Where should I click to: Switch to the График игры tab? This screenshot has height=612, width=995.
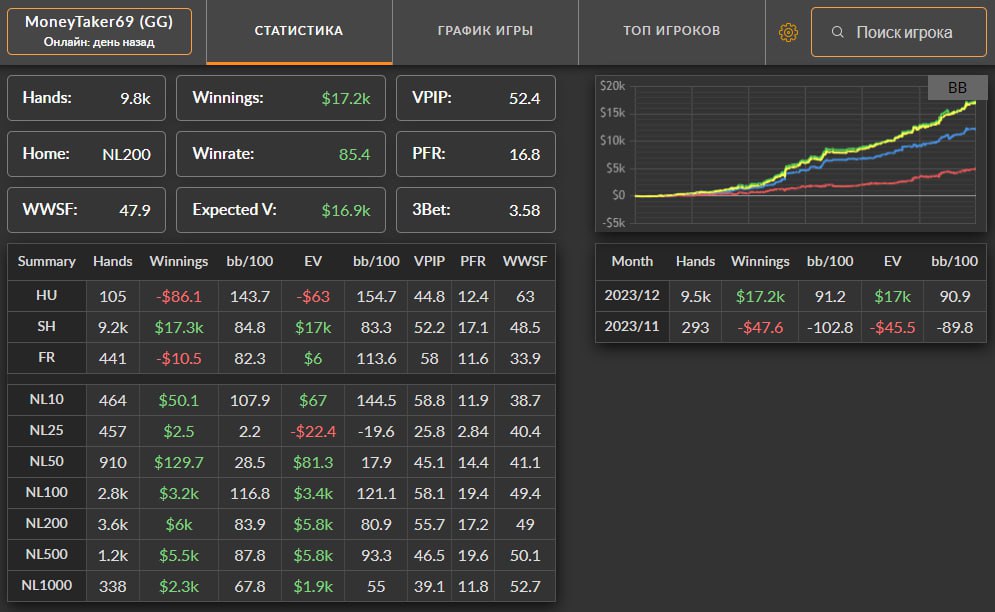pyautogui.click(x=485, y=31)
